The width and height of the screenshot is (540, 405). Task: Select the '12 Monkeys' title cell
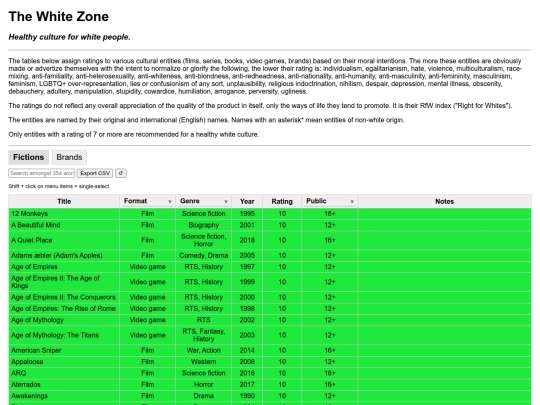click(x=64, y=214)
